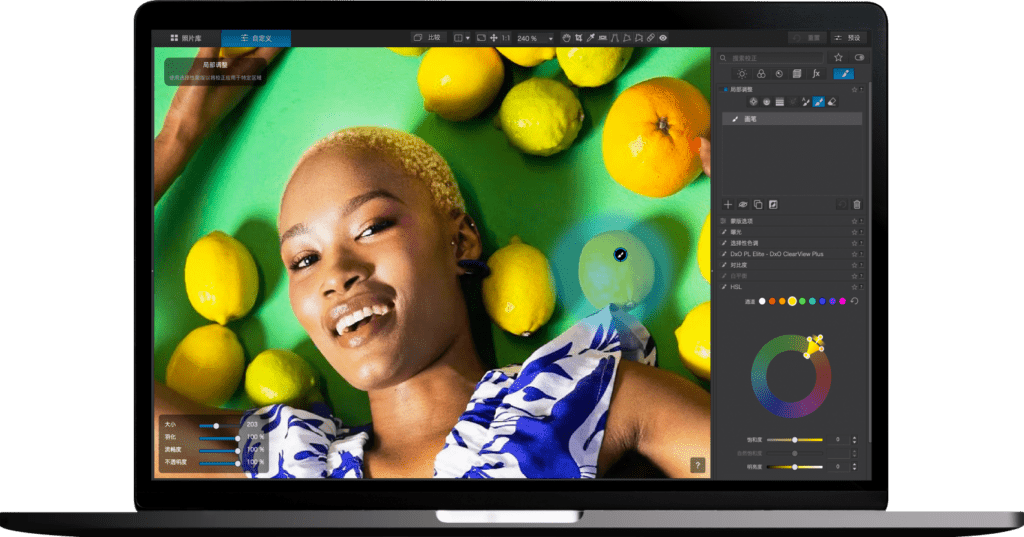Toggle the active corrections switch beside search
The image size is (1024, 537).
(x=859, y=57)
